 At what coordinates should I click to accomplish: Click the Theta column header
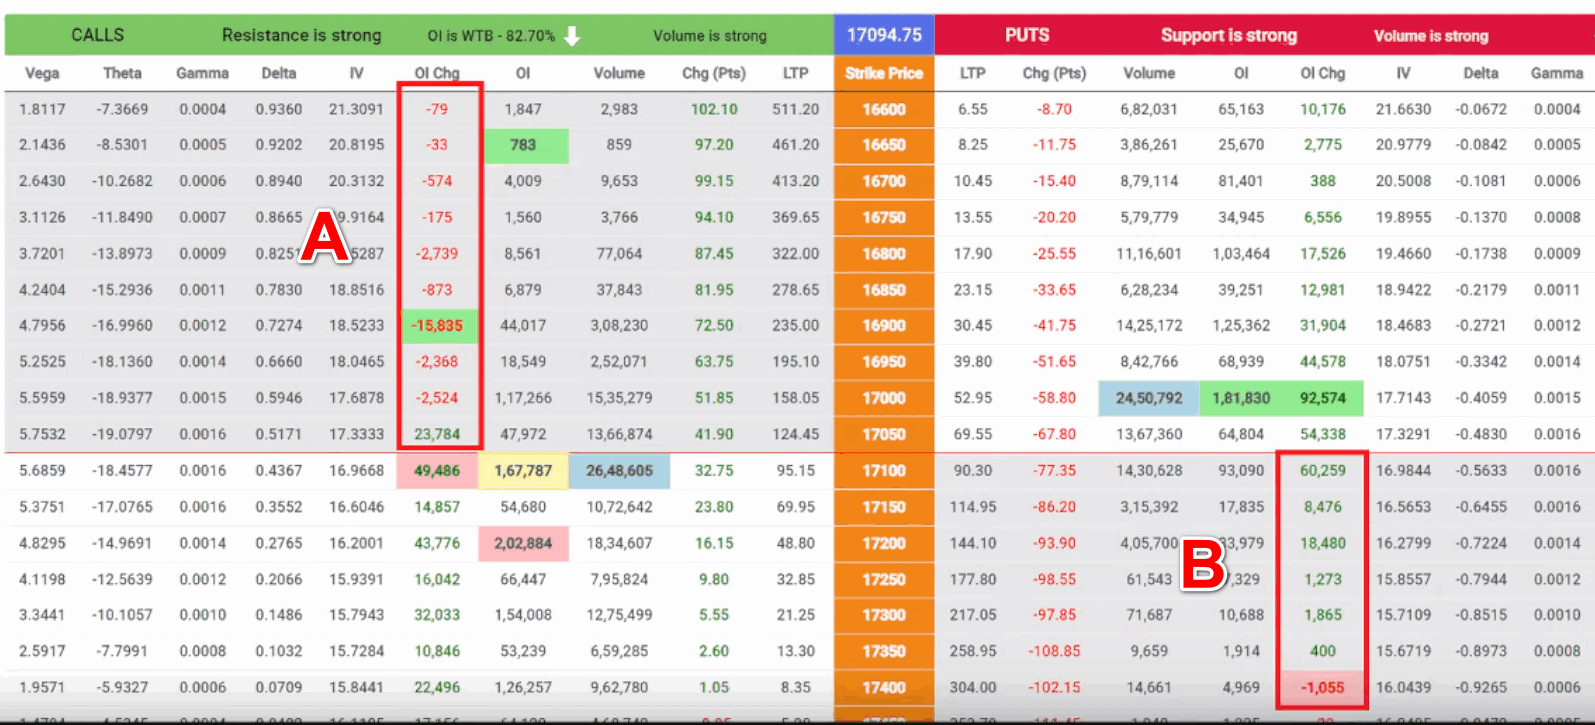point(122,73)
